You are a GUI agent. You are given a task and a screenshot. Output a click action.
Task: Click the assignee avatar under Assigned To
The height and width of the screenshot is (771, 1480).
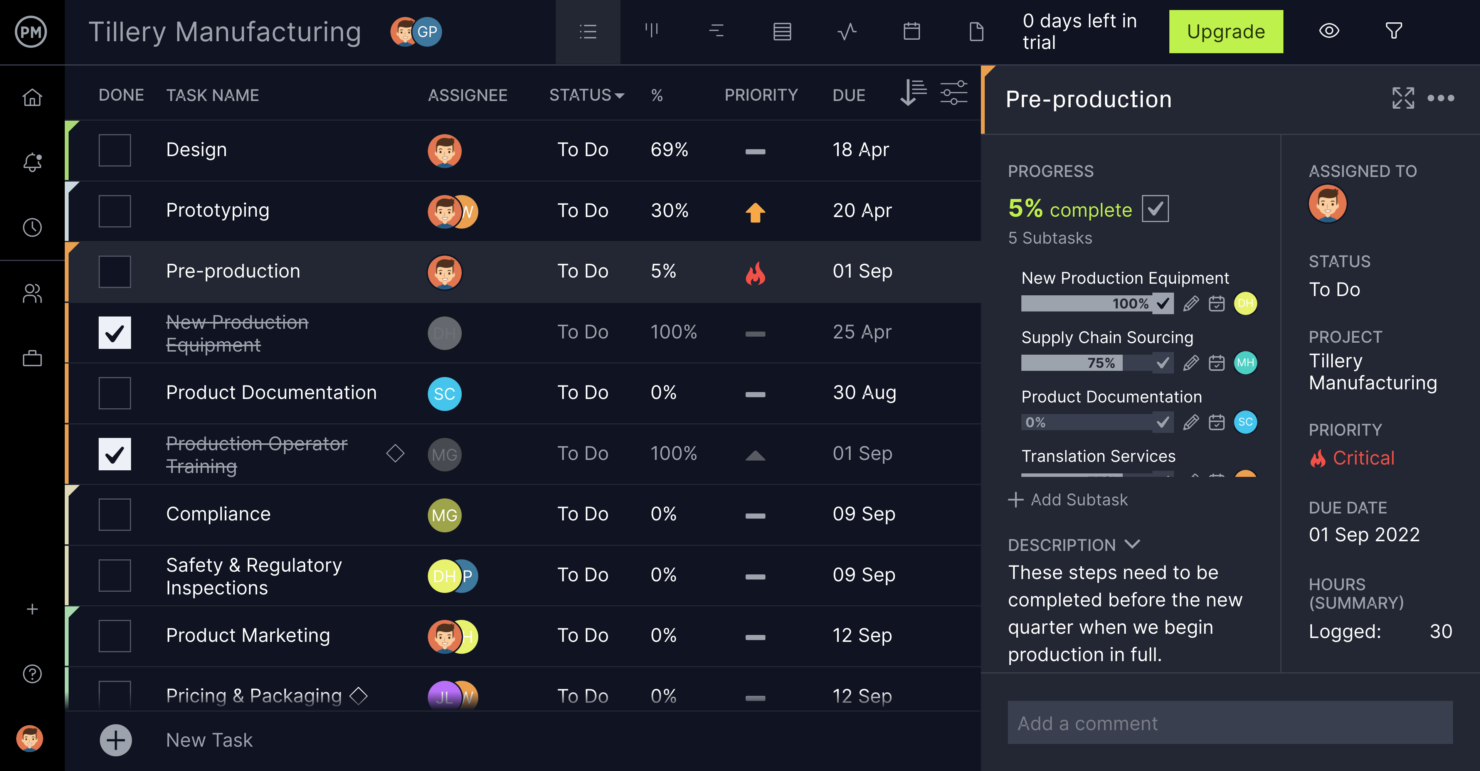[1328, 204]
